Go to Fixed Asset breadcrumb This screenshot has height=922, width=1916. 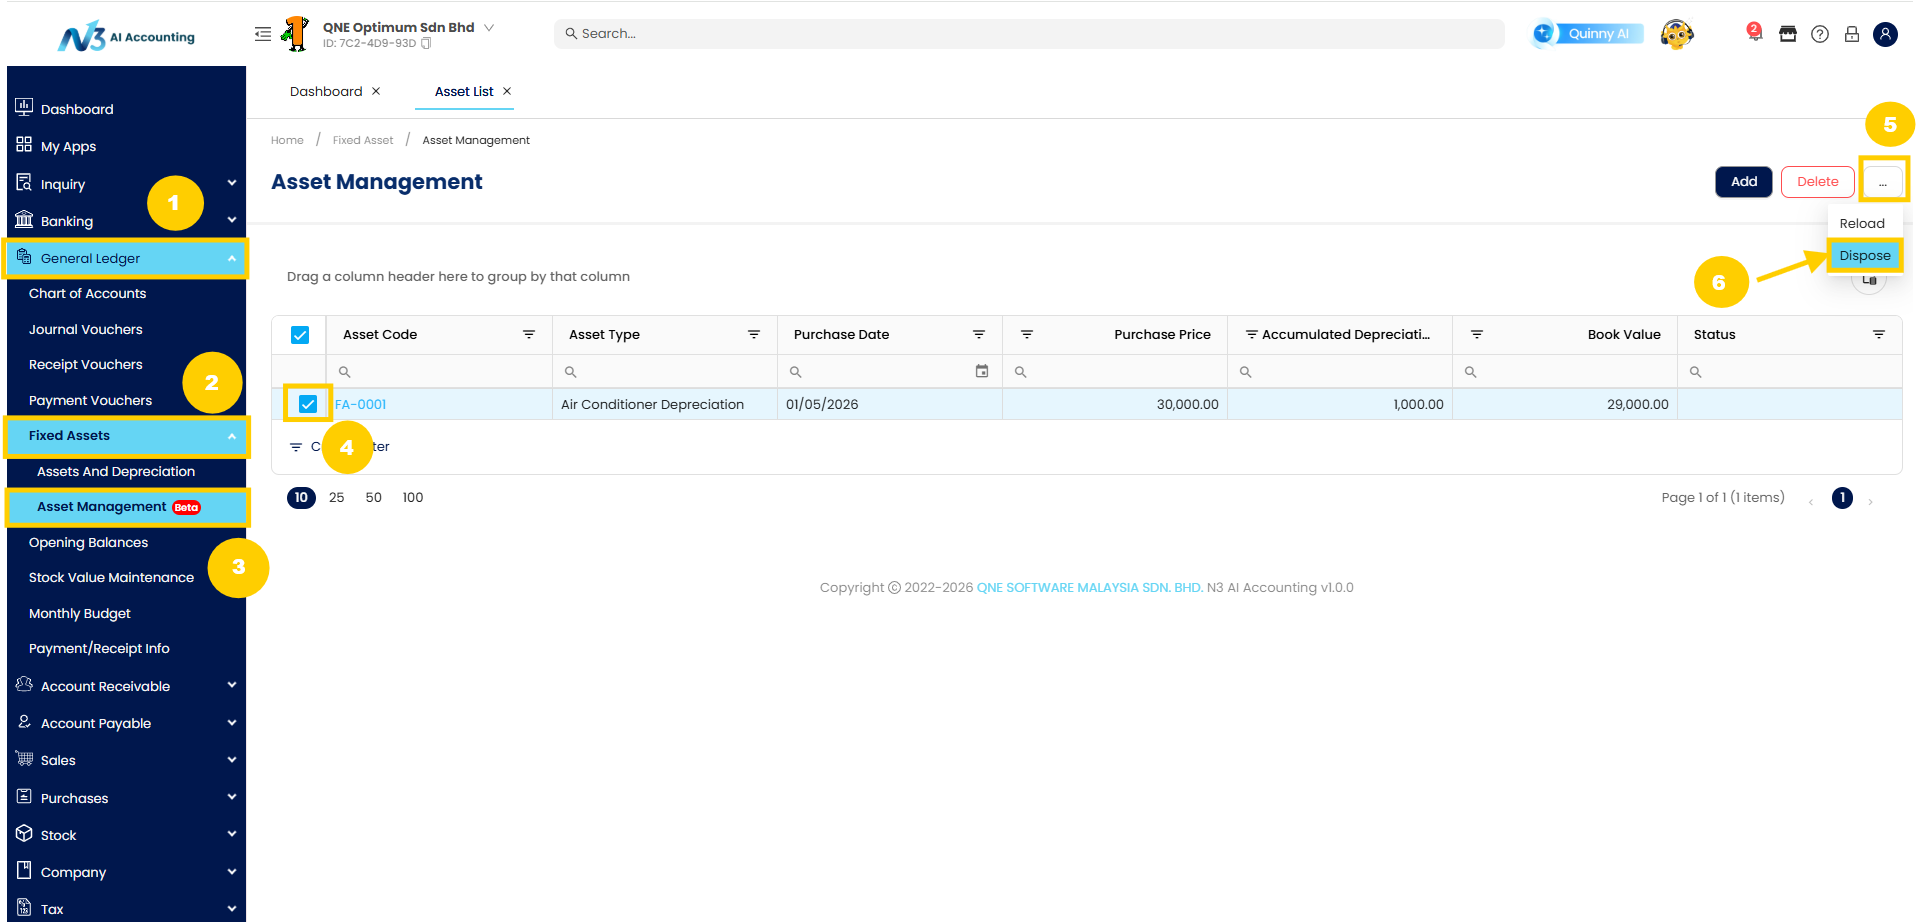click(363, 140)
